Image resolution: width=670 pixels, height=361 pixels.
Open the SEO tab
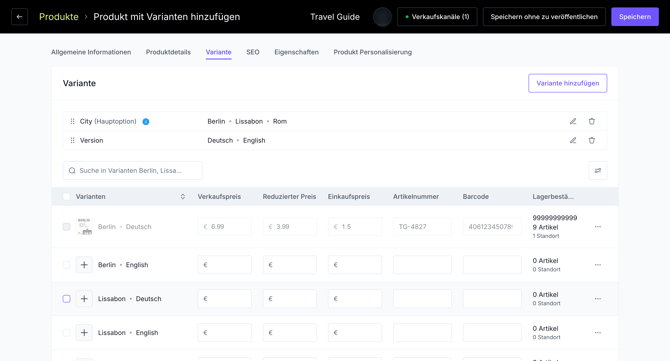(x=253, y=52)
